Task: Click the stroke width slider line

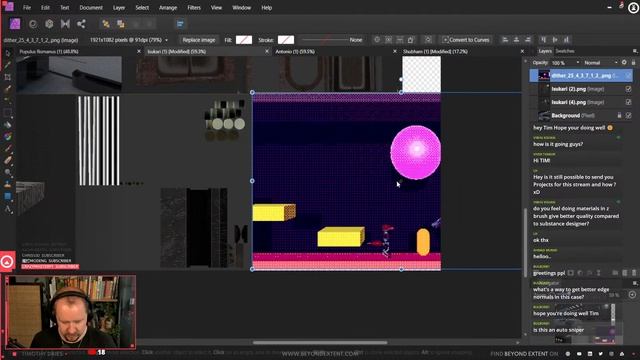Action: (324, 40)
